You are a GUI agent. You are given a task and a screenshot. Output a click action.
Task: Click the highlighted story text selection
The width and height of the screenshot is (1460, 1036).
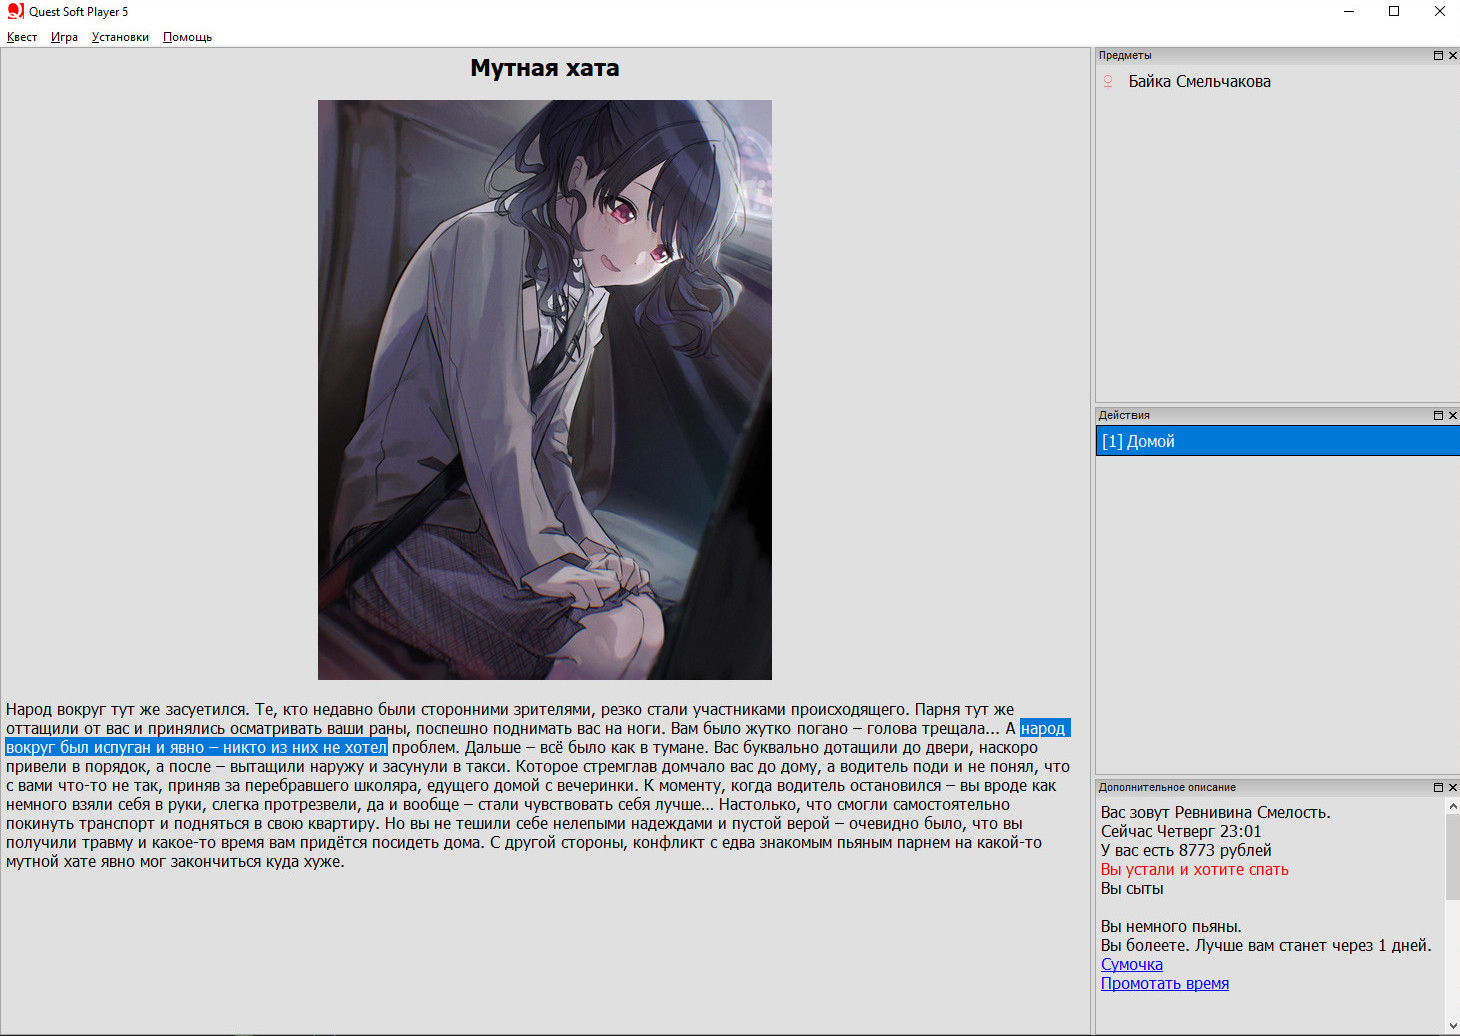coord(196,747)
